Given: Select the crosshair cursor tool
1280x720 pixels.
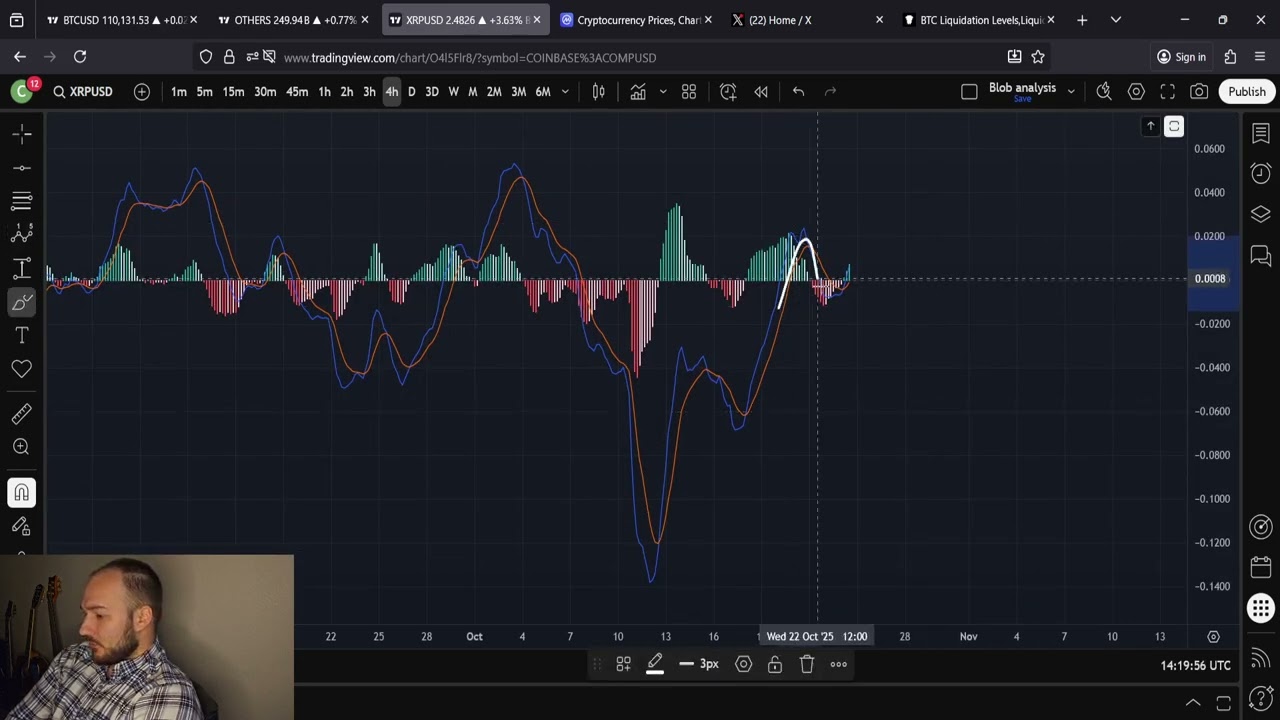Looking at the screenshot, I should click(x=22, y=133).
